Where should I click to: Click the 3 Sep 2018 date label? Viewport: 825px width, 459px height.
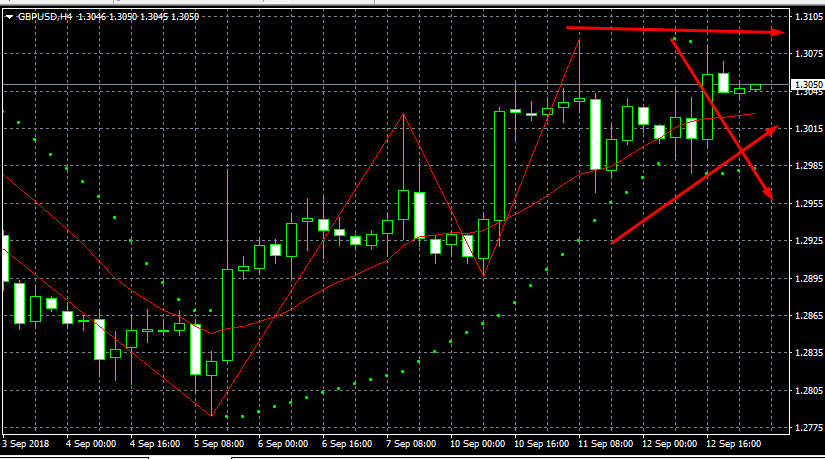(25, 444)
